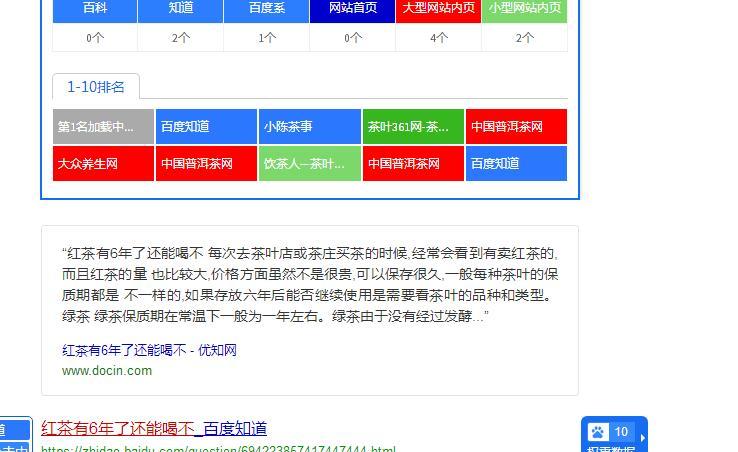This screenshot has width=738, height=452.
Task: Open the 中国普洱茶网 cell right of 大众养生网
Action: (206, 163)
